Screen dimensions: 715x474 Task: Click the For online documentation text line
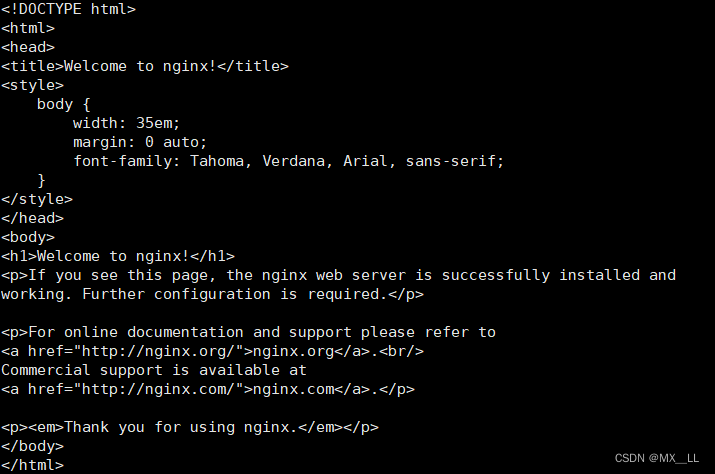[x=248, y=332]
